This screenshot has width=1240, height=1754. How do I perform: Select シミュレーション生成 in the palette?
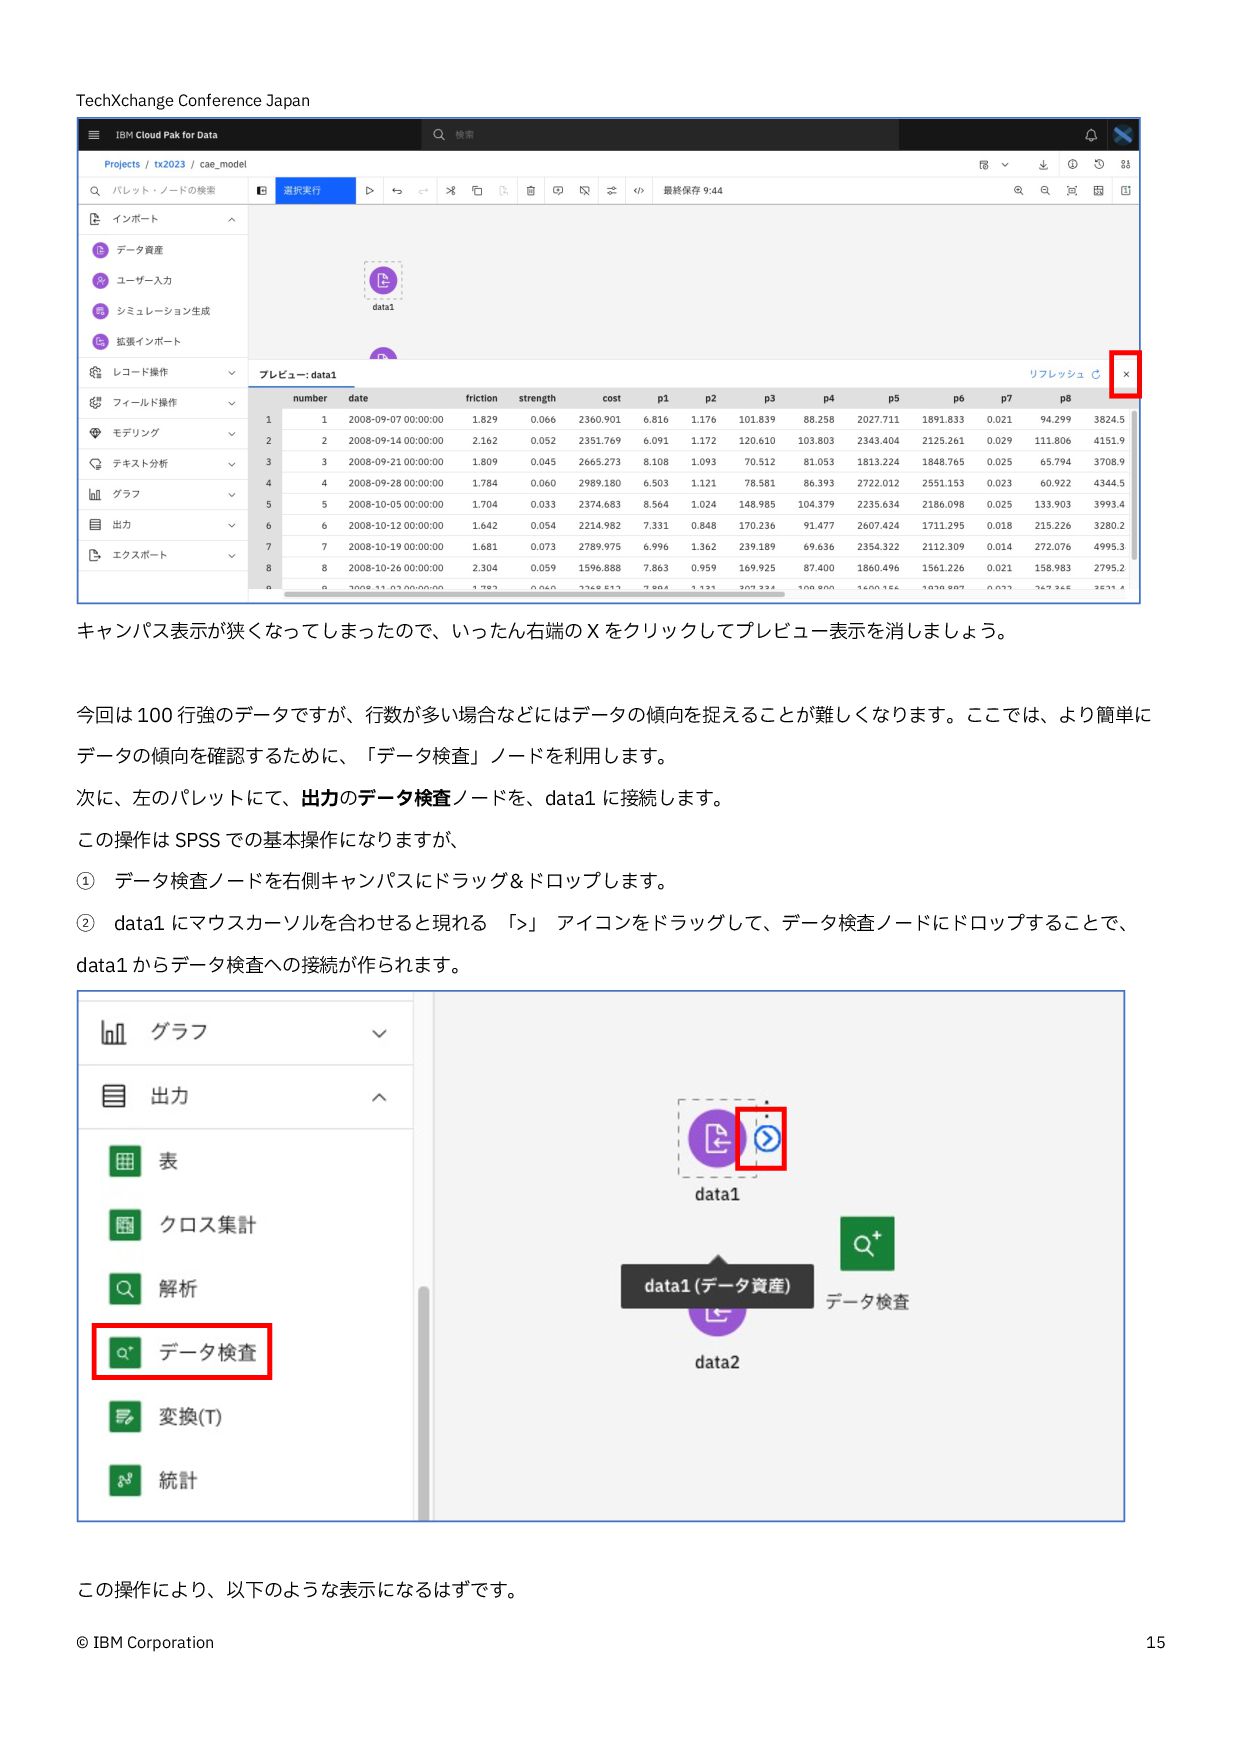[163, 311]
